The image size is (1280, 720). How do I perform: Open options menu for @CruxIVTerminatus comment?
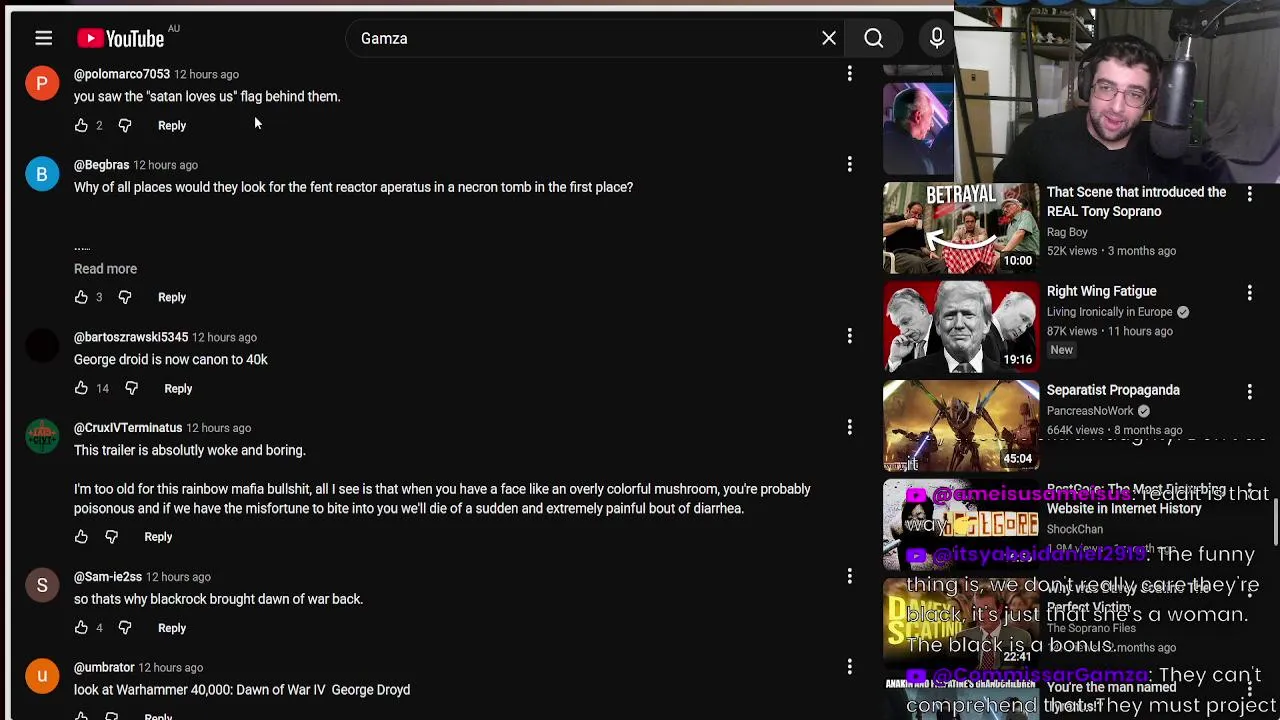850,427
